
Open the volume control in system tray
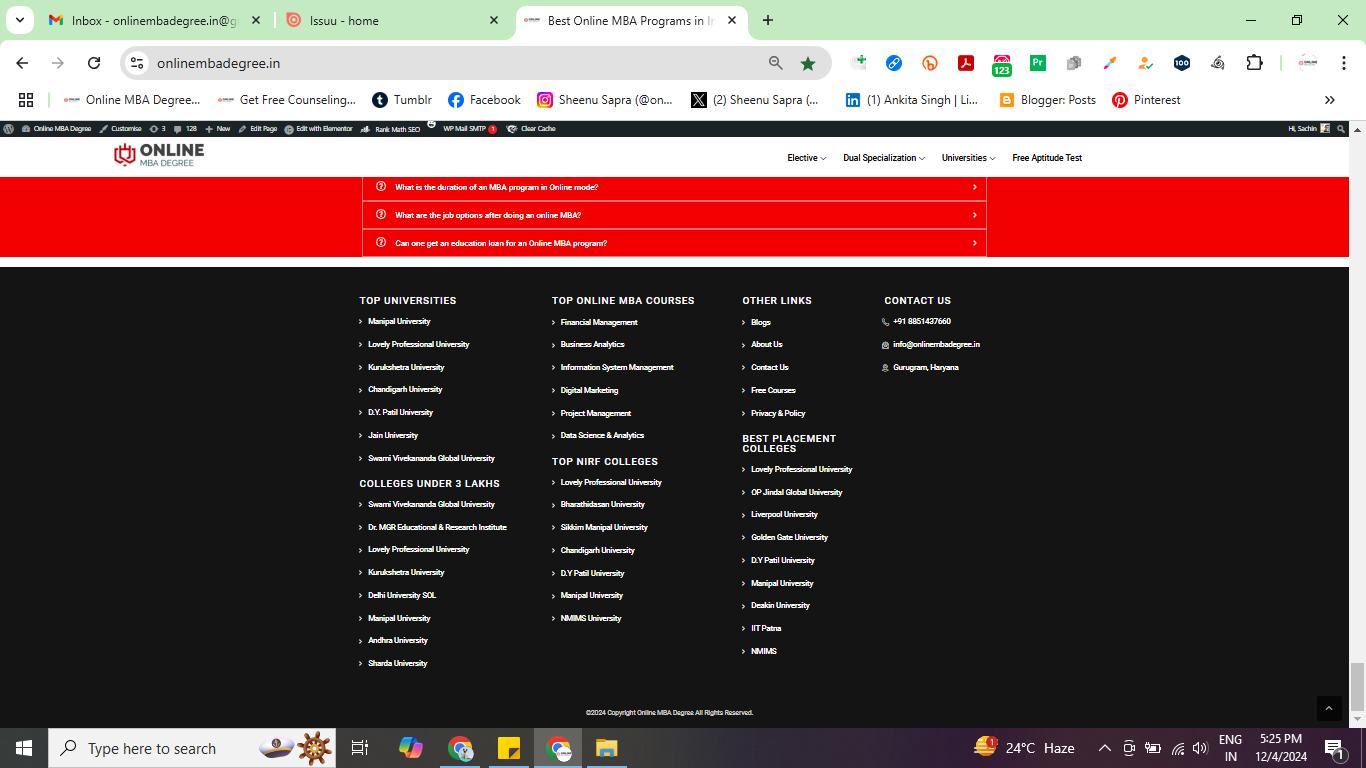(1200, 748)
